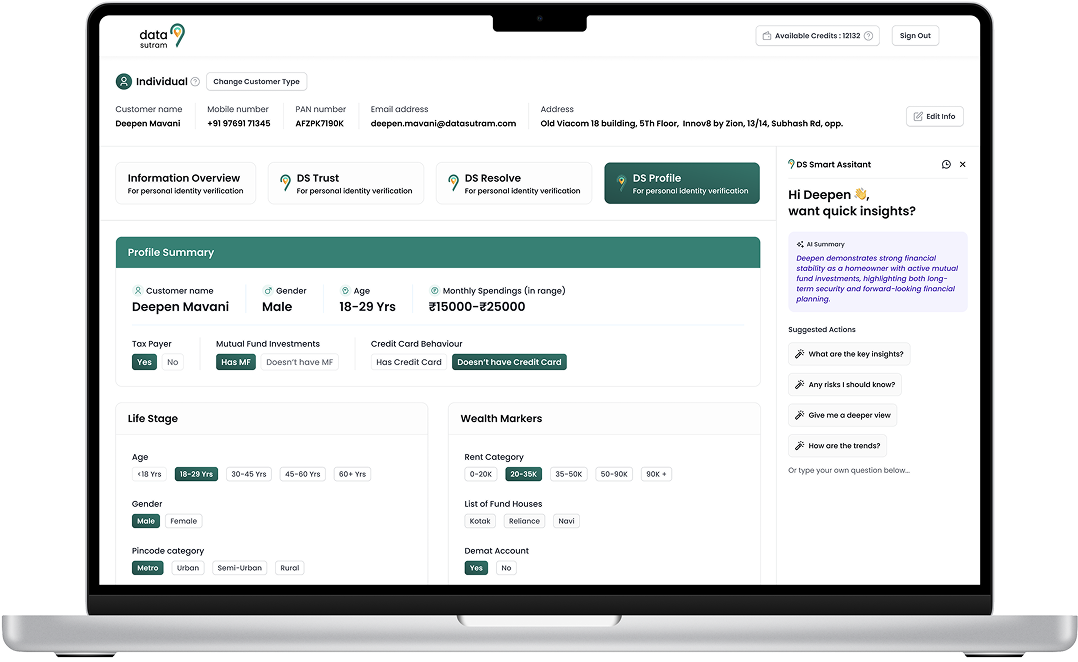
Task: Switch to the DS Resolve tab
Action: click(x=513, y=183)
